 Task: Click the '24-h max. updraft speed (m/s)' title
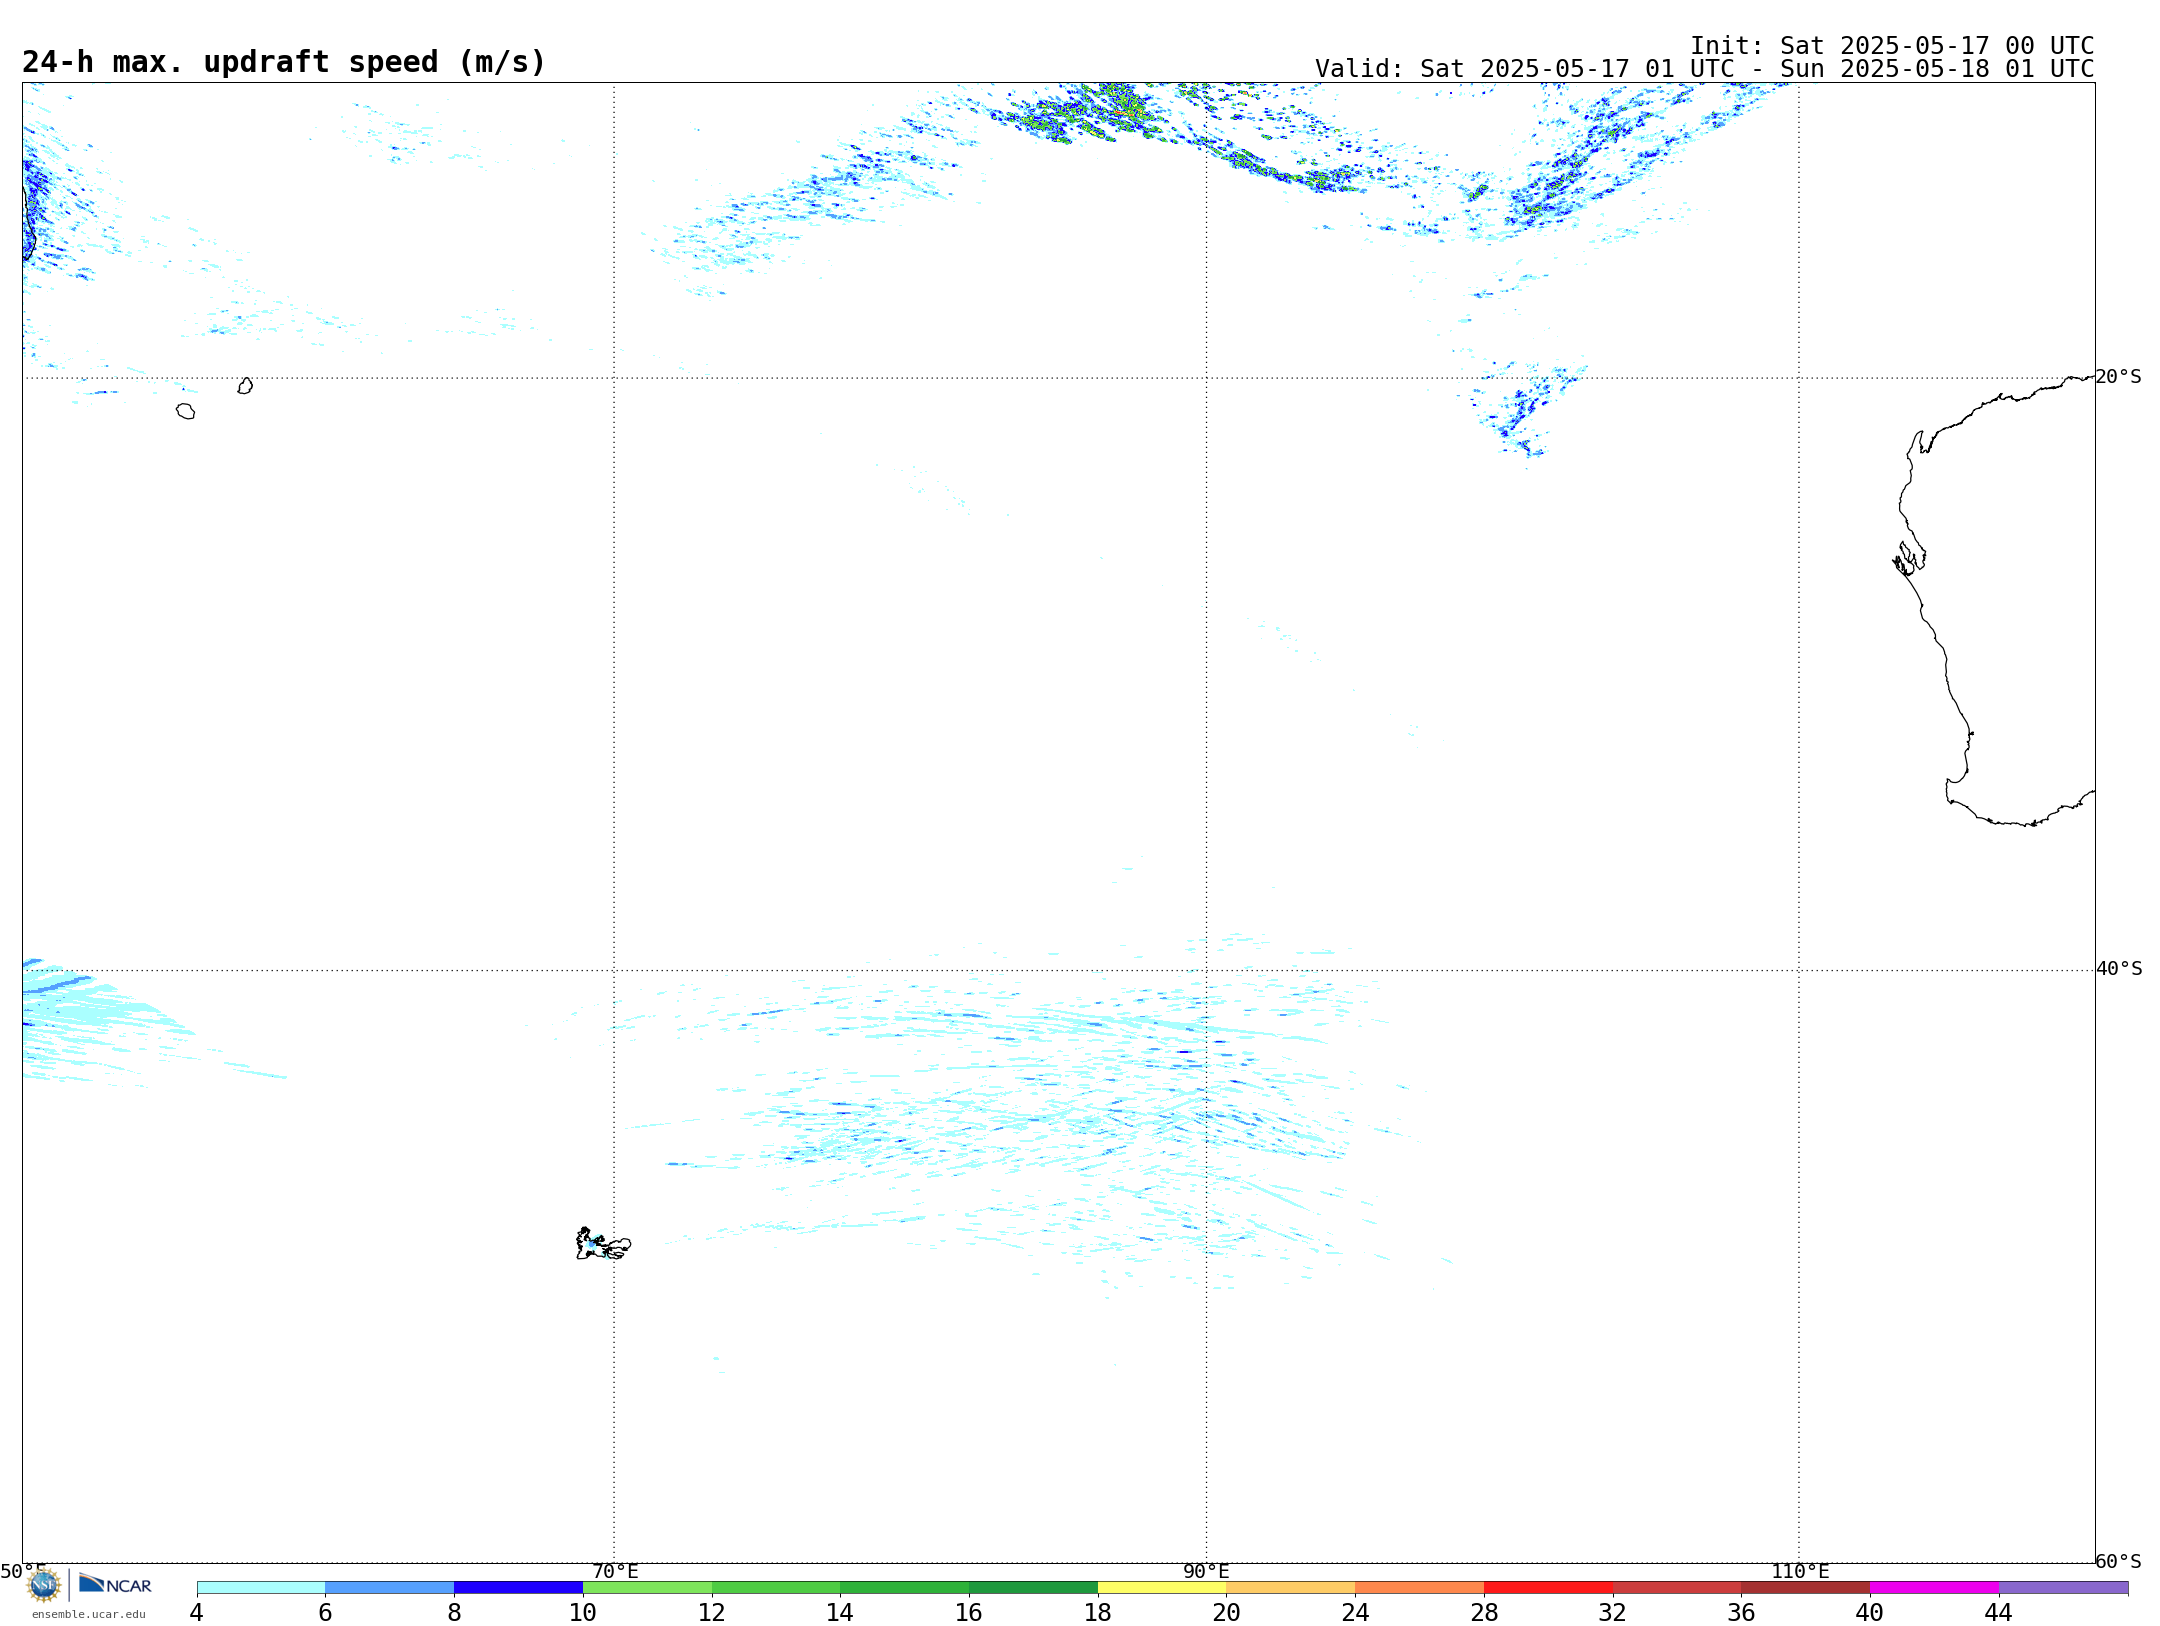pyautogui.click(x=284, y=62)
